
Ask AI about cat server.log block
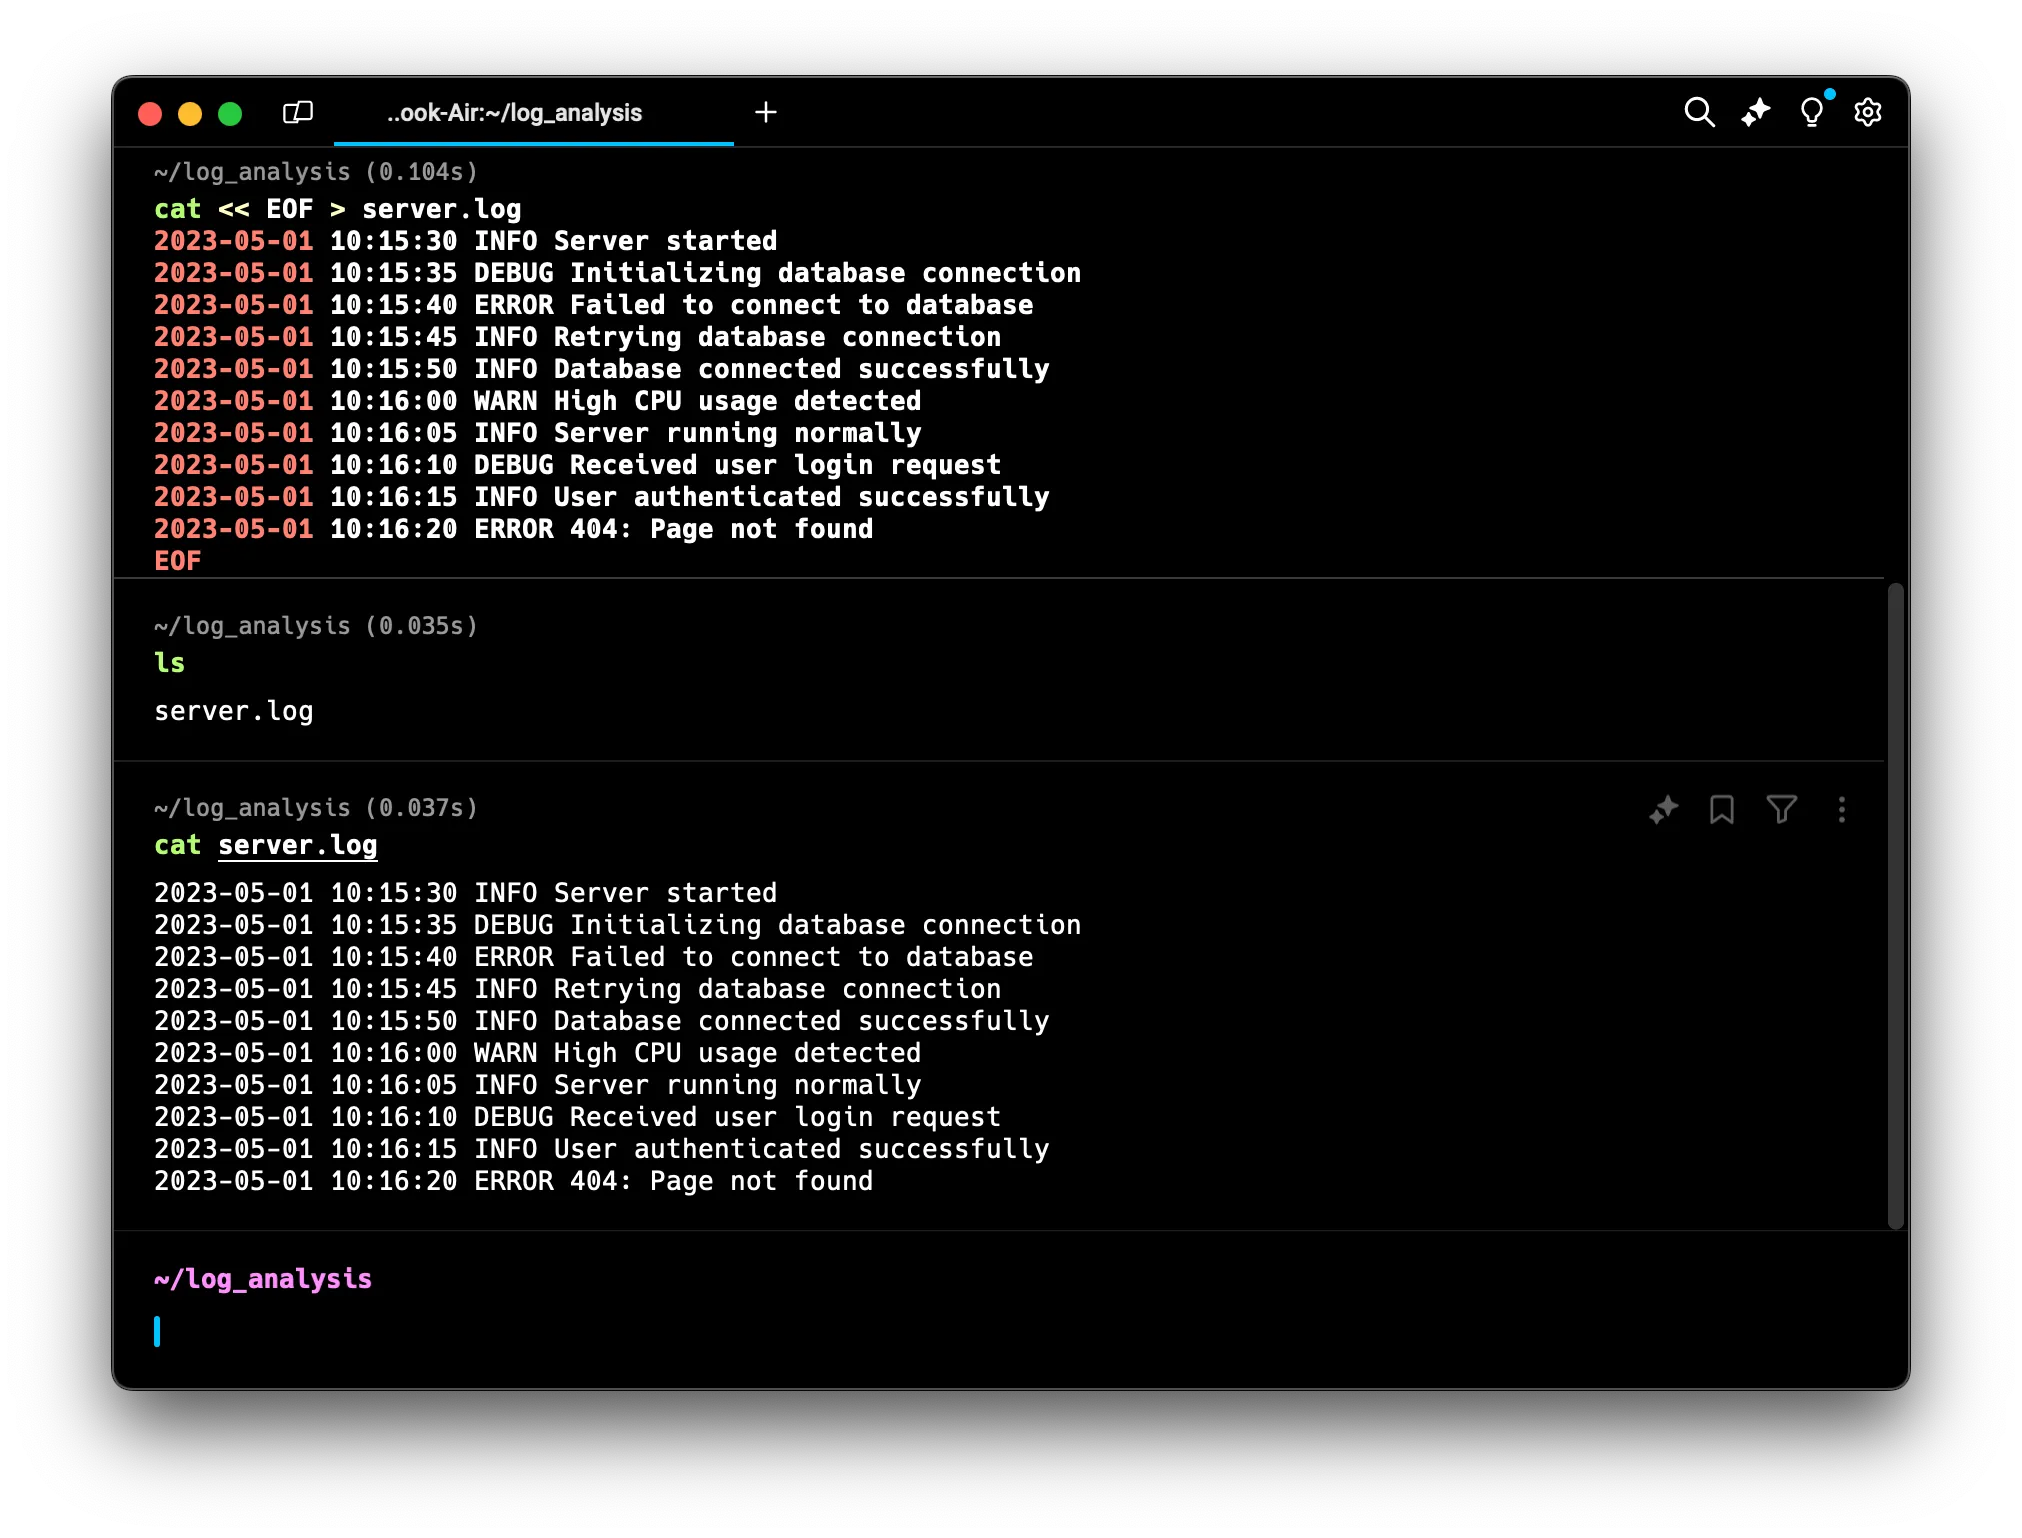coord(1663,809)
